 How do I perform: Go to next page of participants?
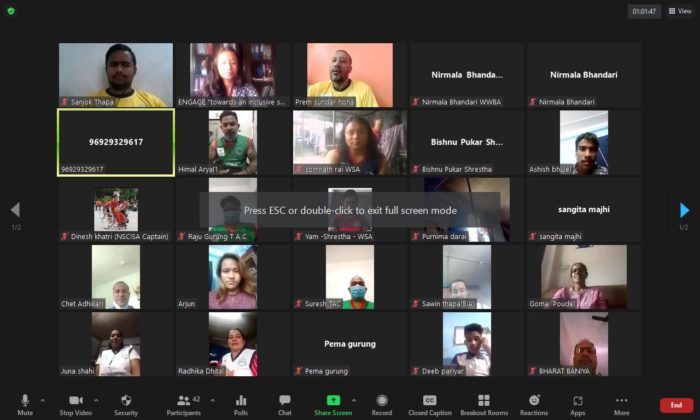[x=684, y=210]
